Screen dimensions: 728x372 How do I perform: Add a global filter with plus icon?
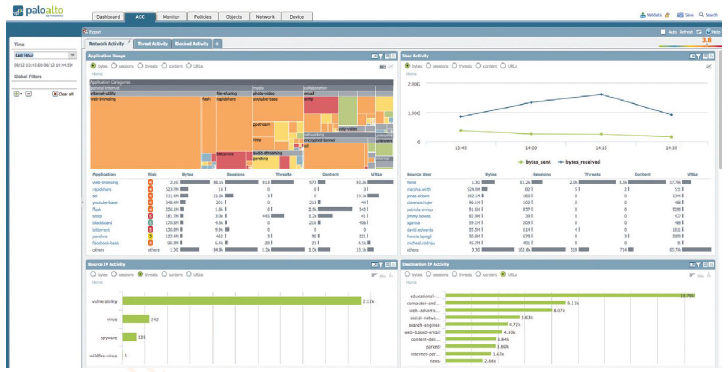(16, 94)
